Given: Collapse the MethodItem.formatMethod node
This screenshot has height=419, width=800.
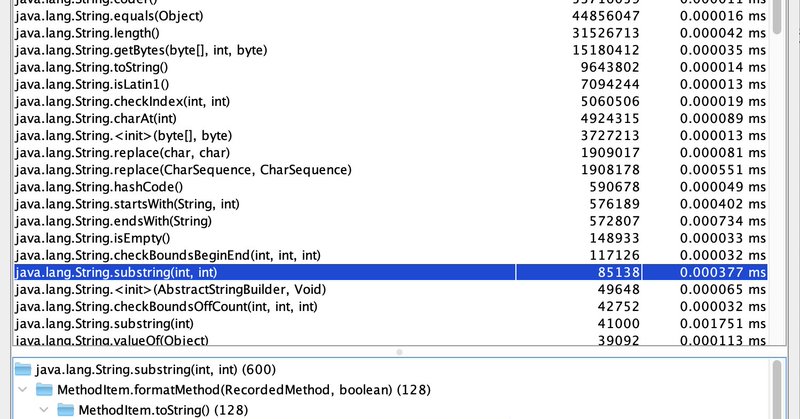Looking at the screenshot, I should pyautogui.click(x=22, y=390).
